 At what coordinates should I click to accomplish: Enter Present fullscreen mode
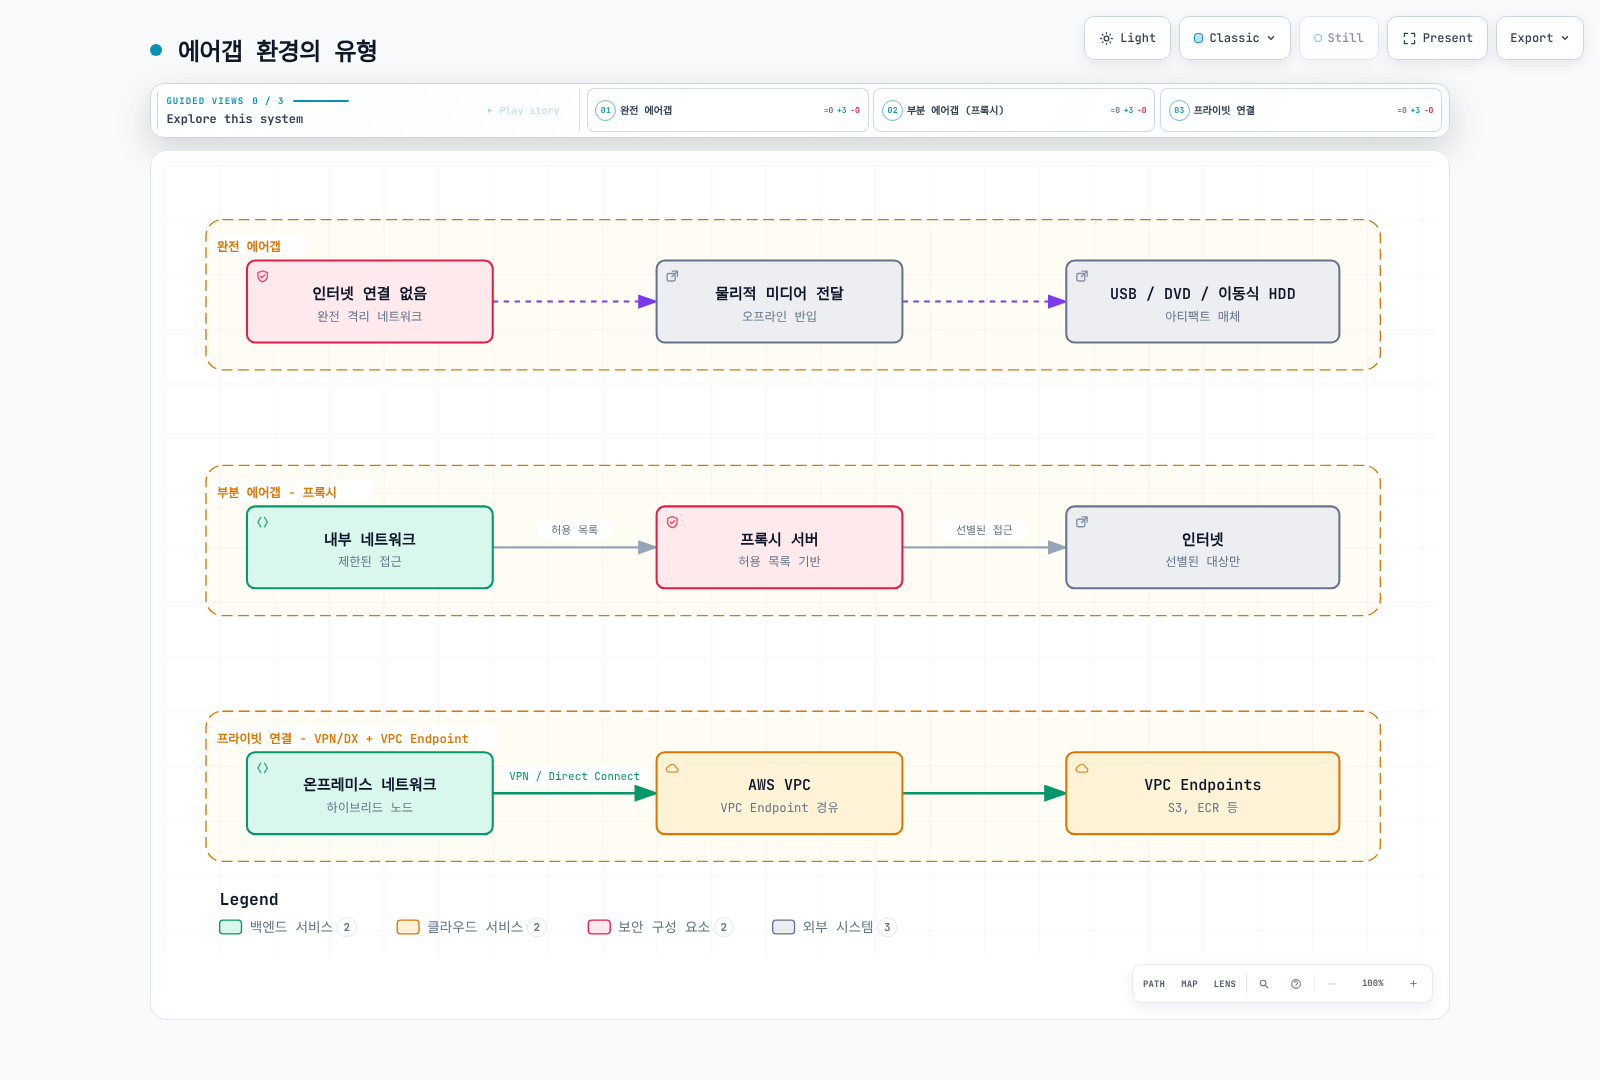[x=1437, y=38]
